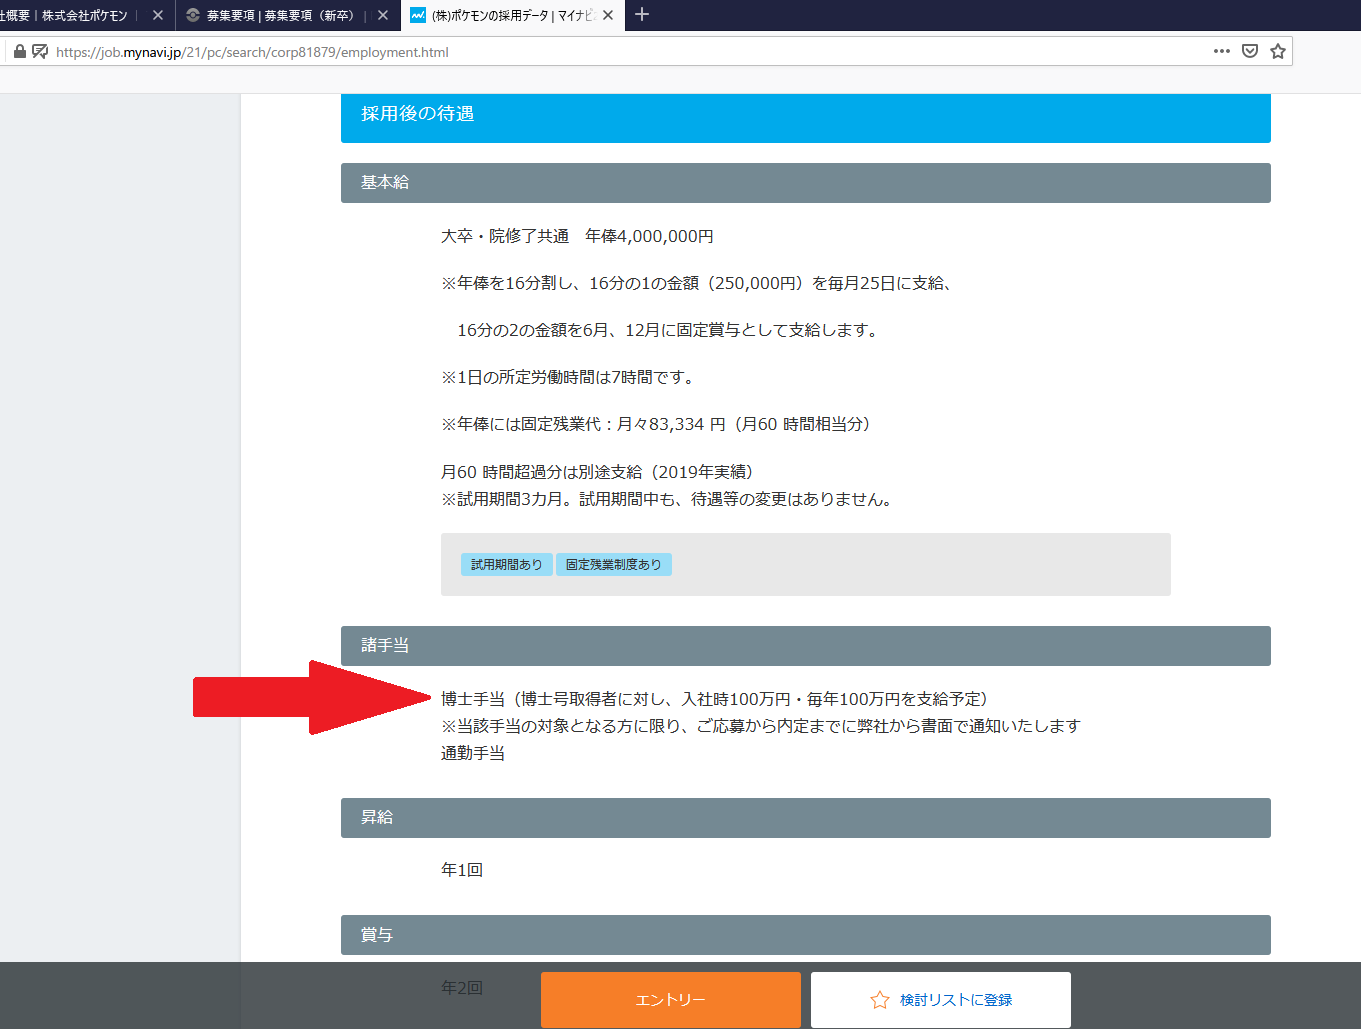
Task: Collapse the 基本給 section header
Action: point(805,182)
